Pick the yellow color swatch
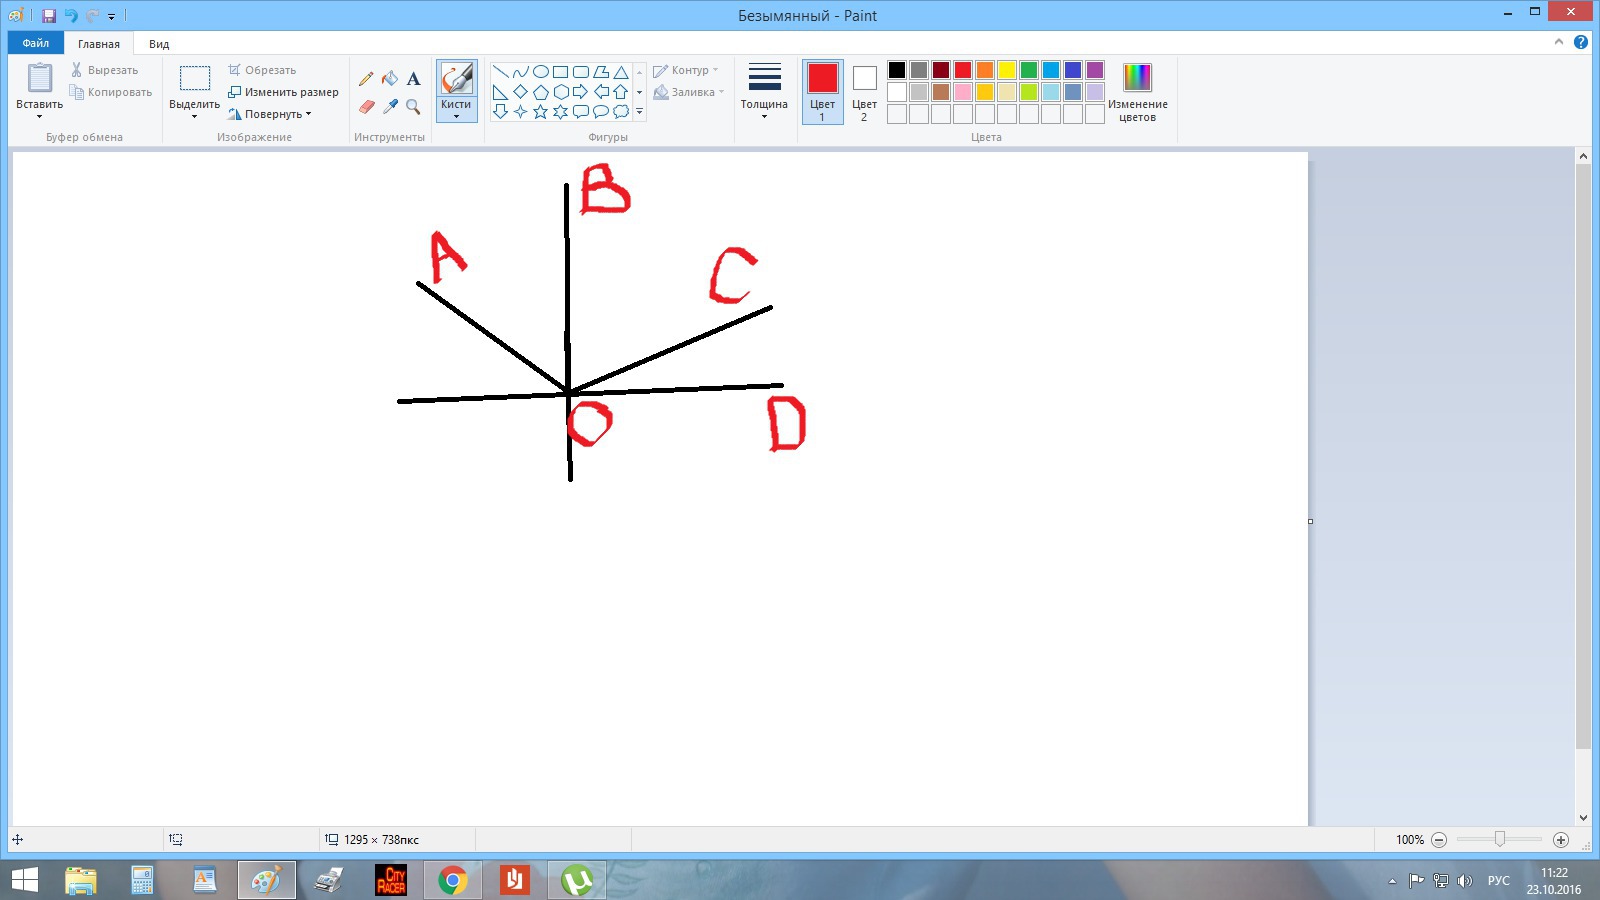The image size is (1600, 900). 1005,70
